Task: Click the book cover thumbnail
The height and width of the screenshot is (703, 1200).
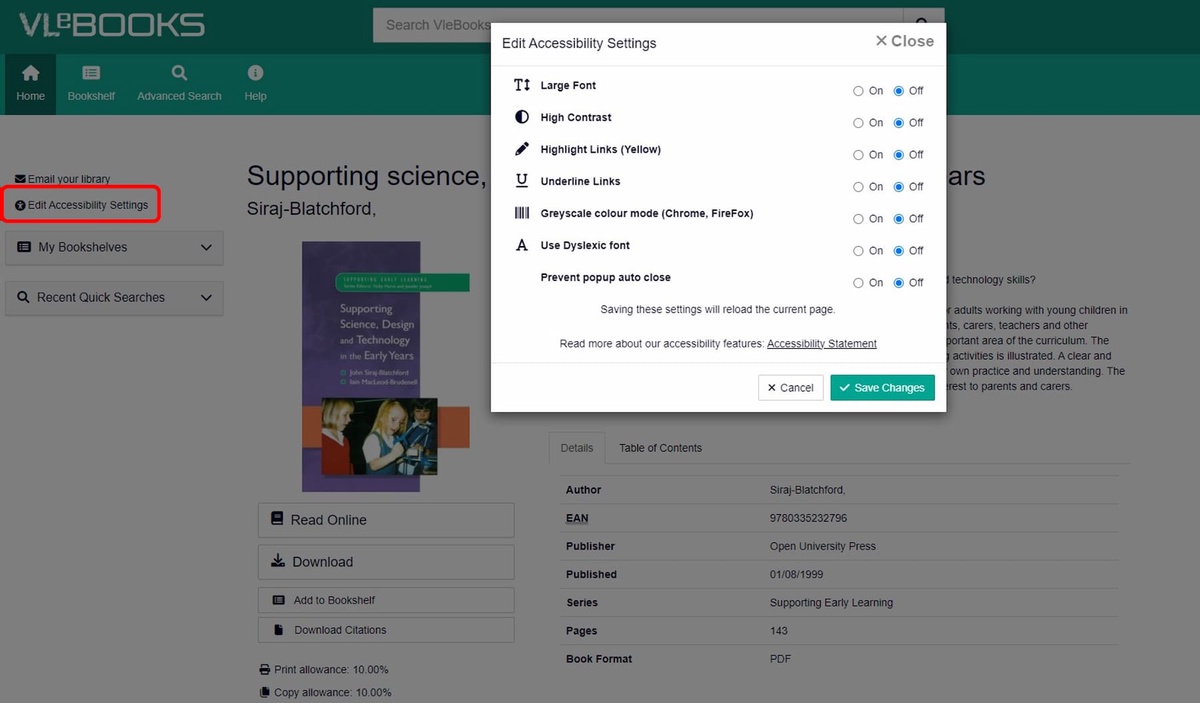Action: point(386,366)
